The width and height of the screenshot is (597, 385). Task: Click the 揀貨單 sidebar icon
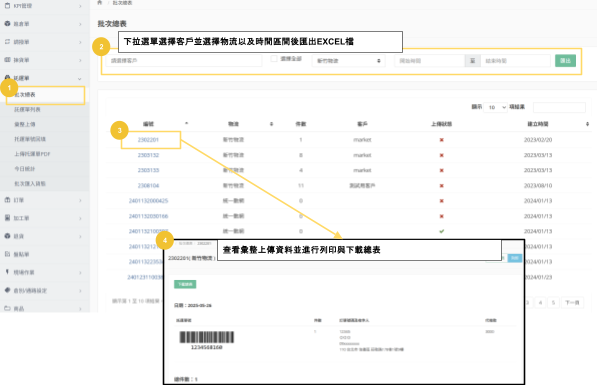[x=7, y=60]
